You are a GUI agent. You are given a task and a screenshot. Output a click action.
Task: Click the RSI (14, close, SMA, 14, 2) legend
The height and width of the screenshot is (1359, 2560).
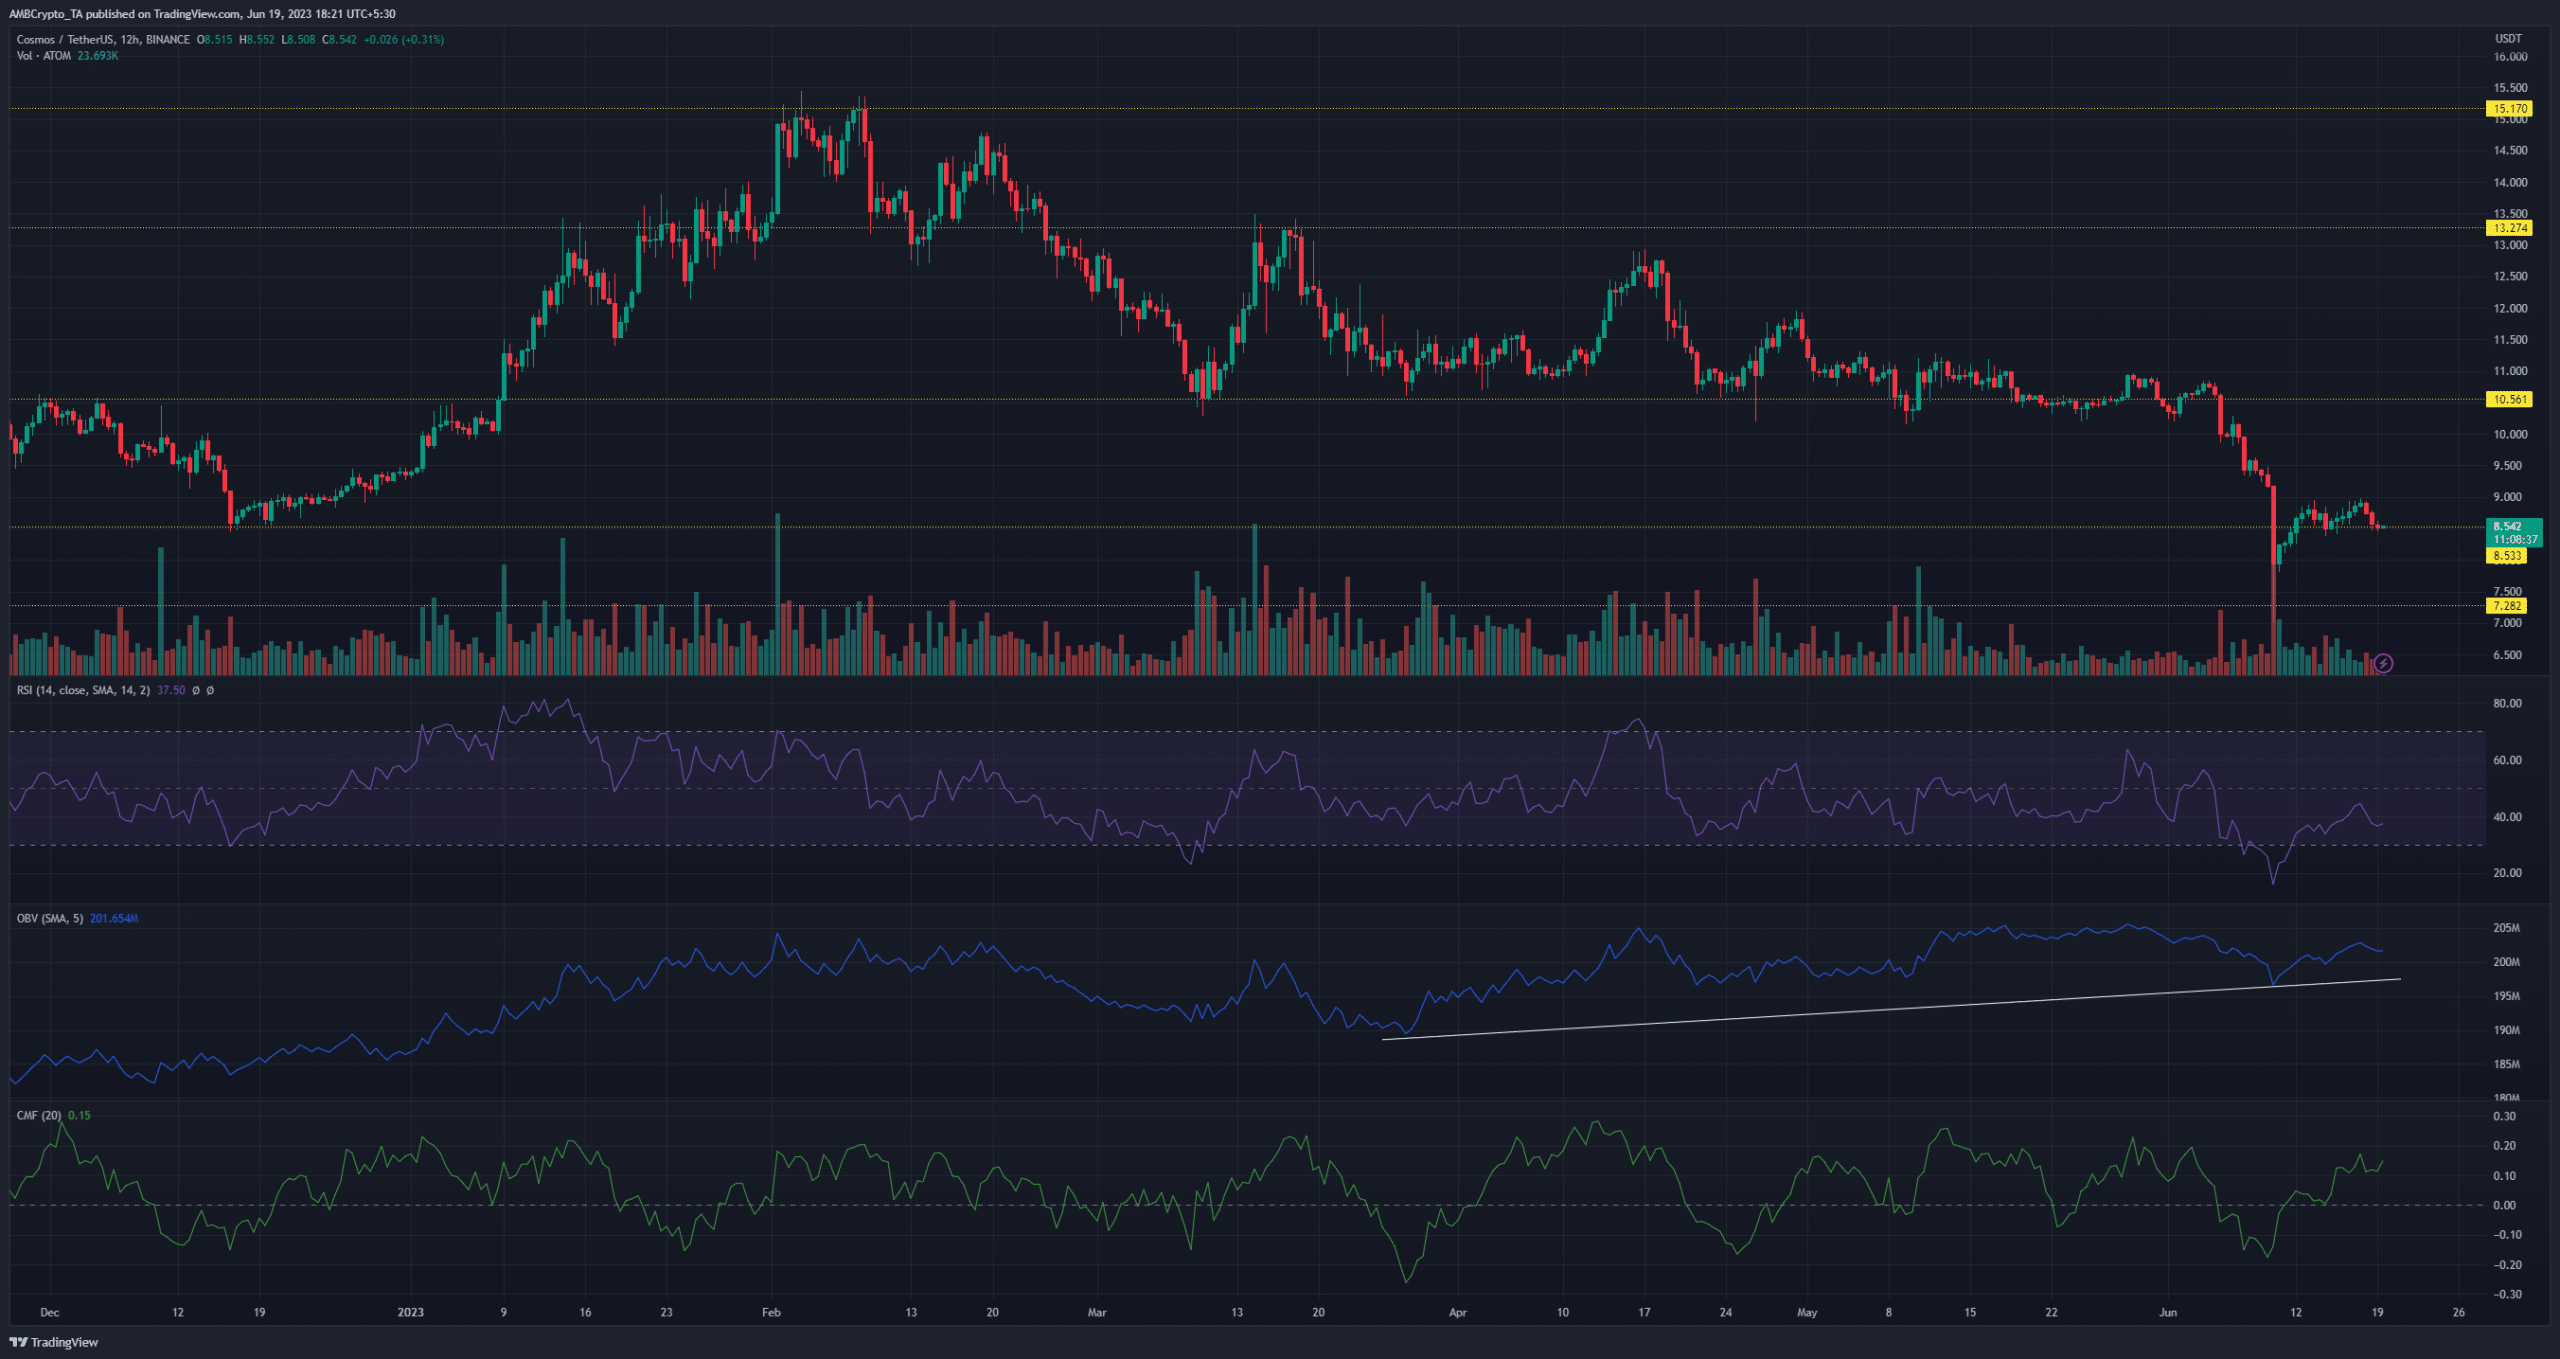(x=83, y=690)
